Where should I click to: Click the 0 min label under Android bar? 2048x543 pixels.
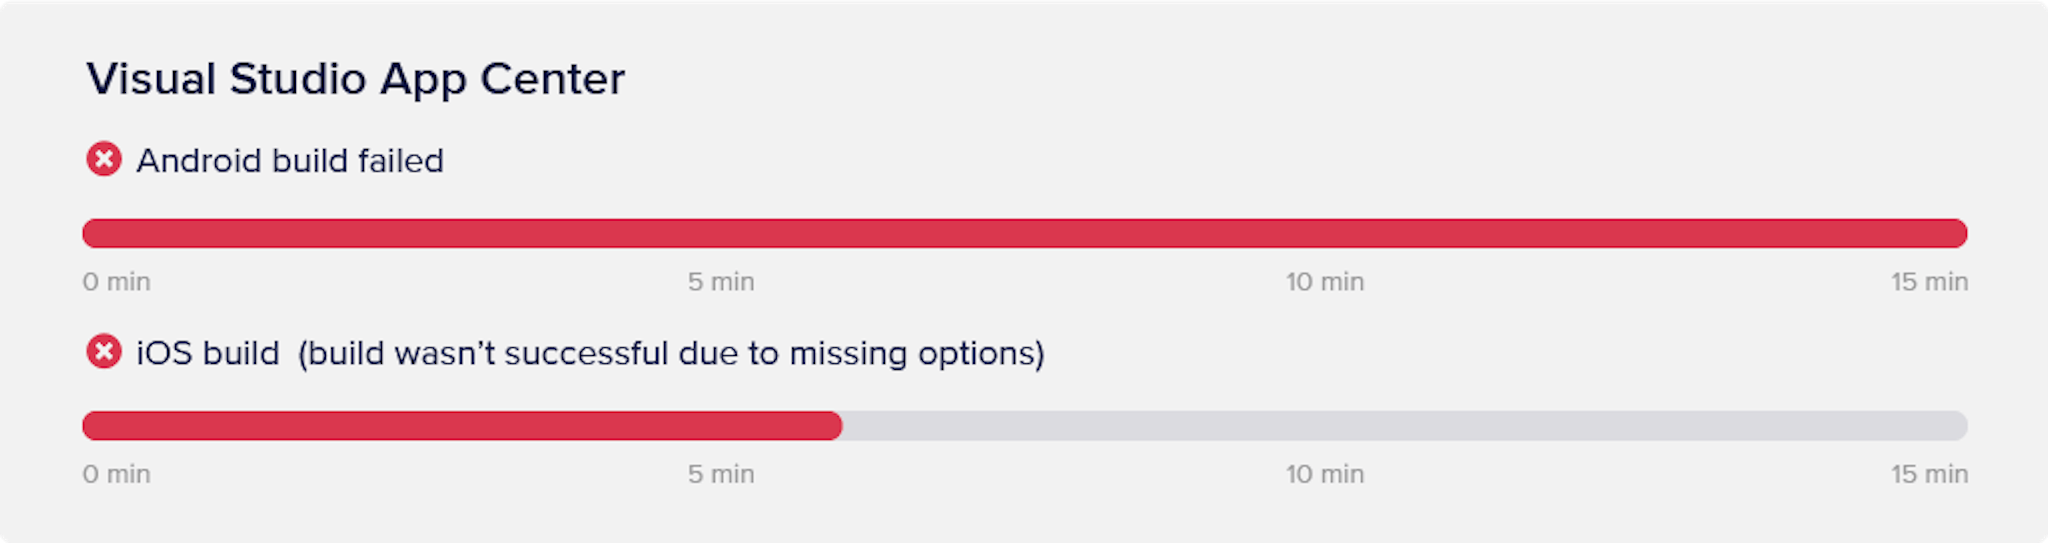pos(116,282)
